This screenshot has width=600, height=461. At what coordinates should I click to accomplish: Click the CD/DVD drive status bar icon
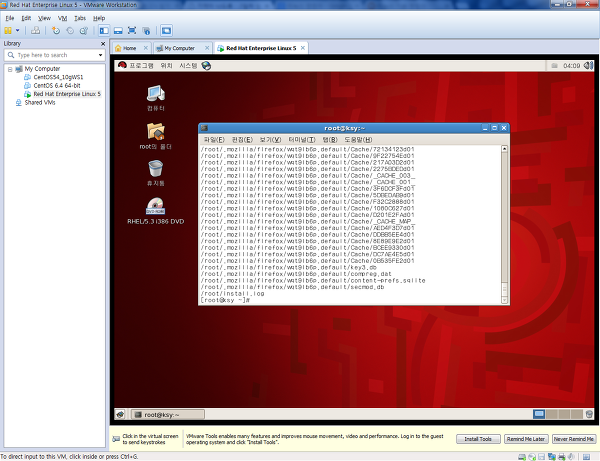[x=532, y=457]
